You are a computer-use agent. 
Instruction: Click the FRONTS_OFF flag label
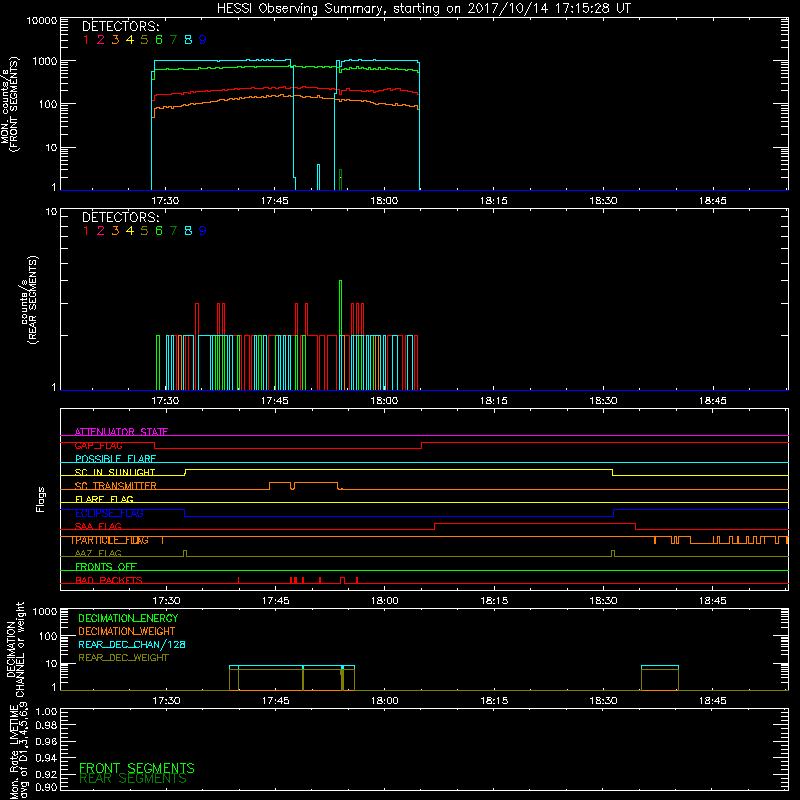click(x=106, y=567)
